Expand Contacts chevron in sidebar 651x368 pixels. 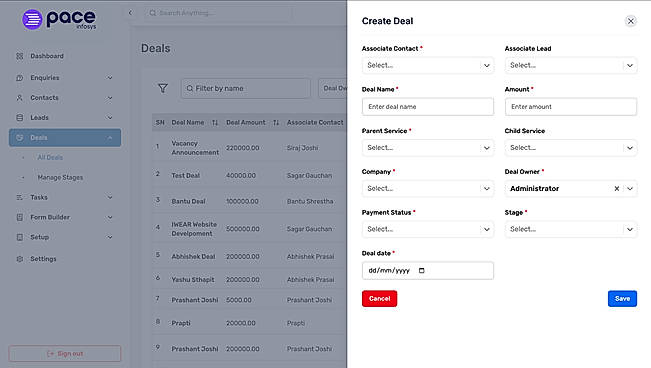click(110, 98)
